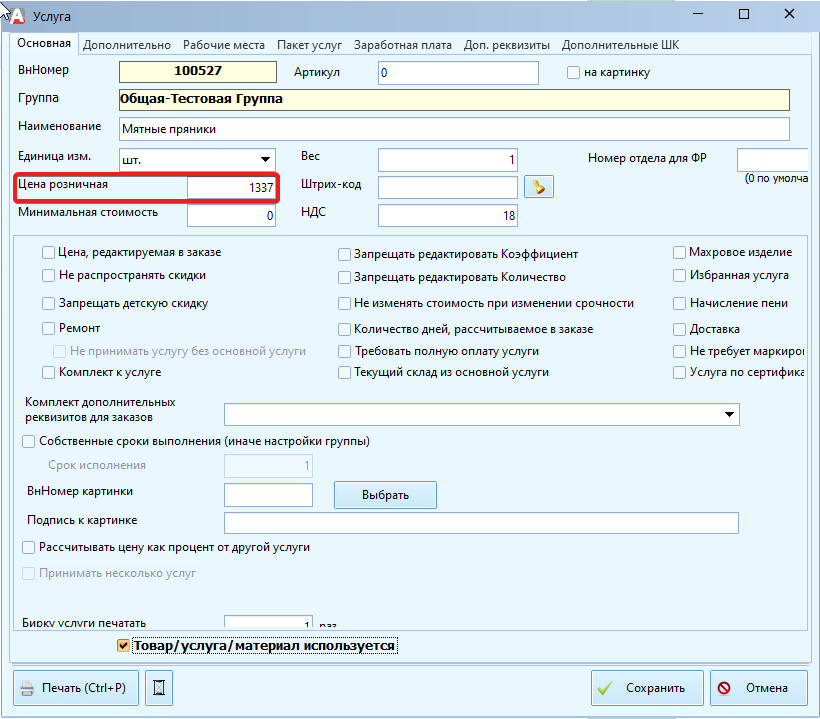Open the Рабочие места tab

click(x=224, y=45)
